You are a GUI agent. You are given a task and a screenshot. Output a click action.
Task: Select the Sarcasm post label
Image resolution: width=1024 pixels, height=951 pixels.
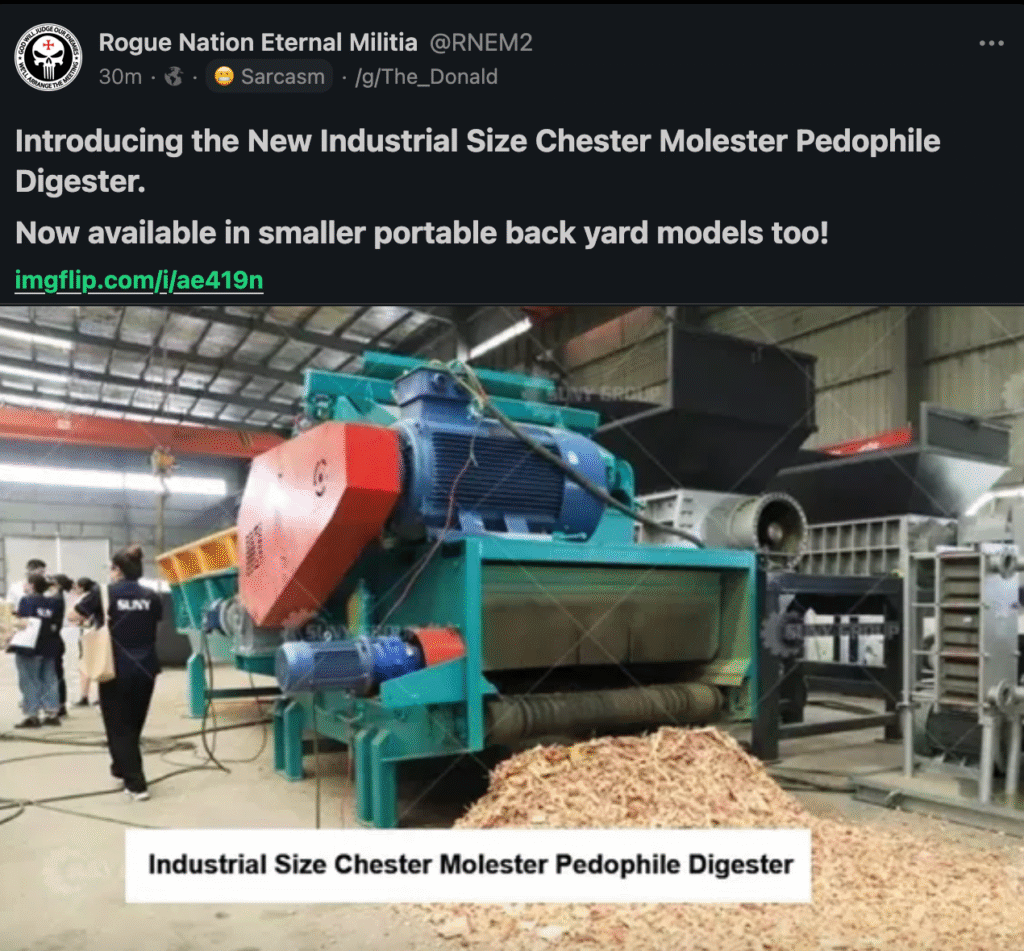tap(269, 76)
